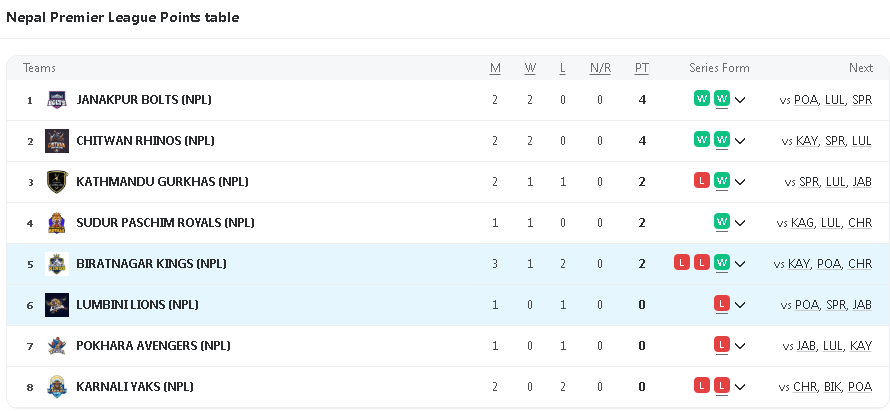Viewport: 890px width, 411px height.
Task: Expand Karnali Yaks series form chevron
Action: point(740,387)
